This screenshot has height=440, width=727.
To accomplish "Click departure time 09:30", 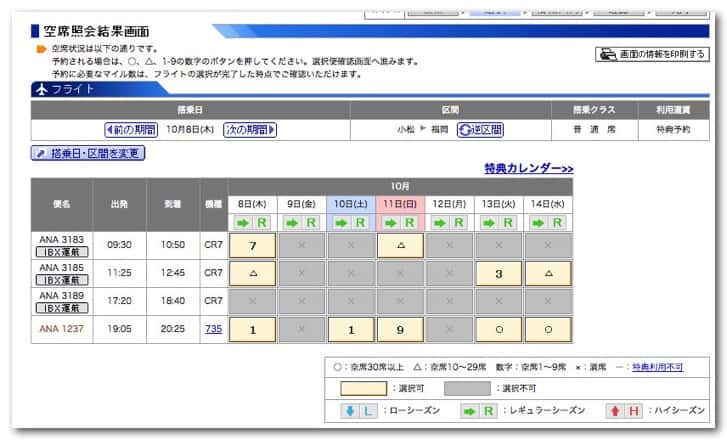I will point(119,245).
